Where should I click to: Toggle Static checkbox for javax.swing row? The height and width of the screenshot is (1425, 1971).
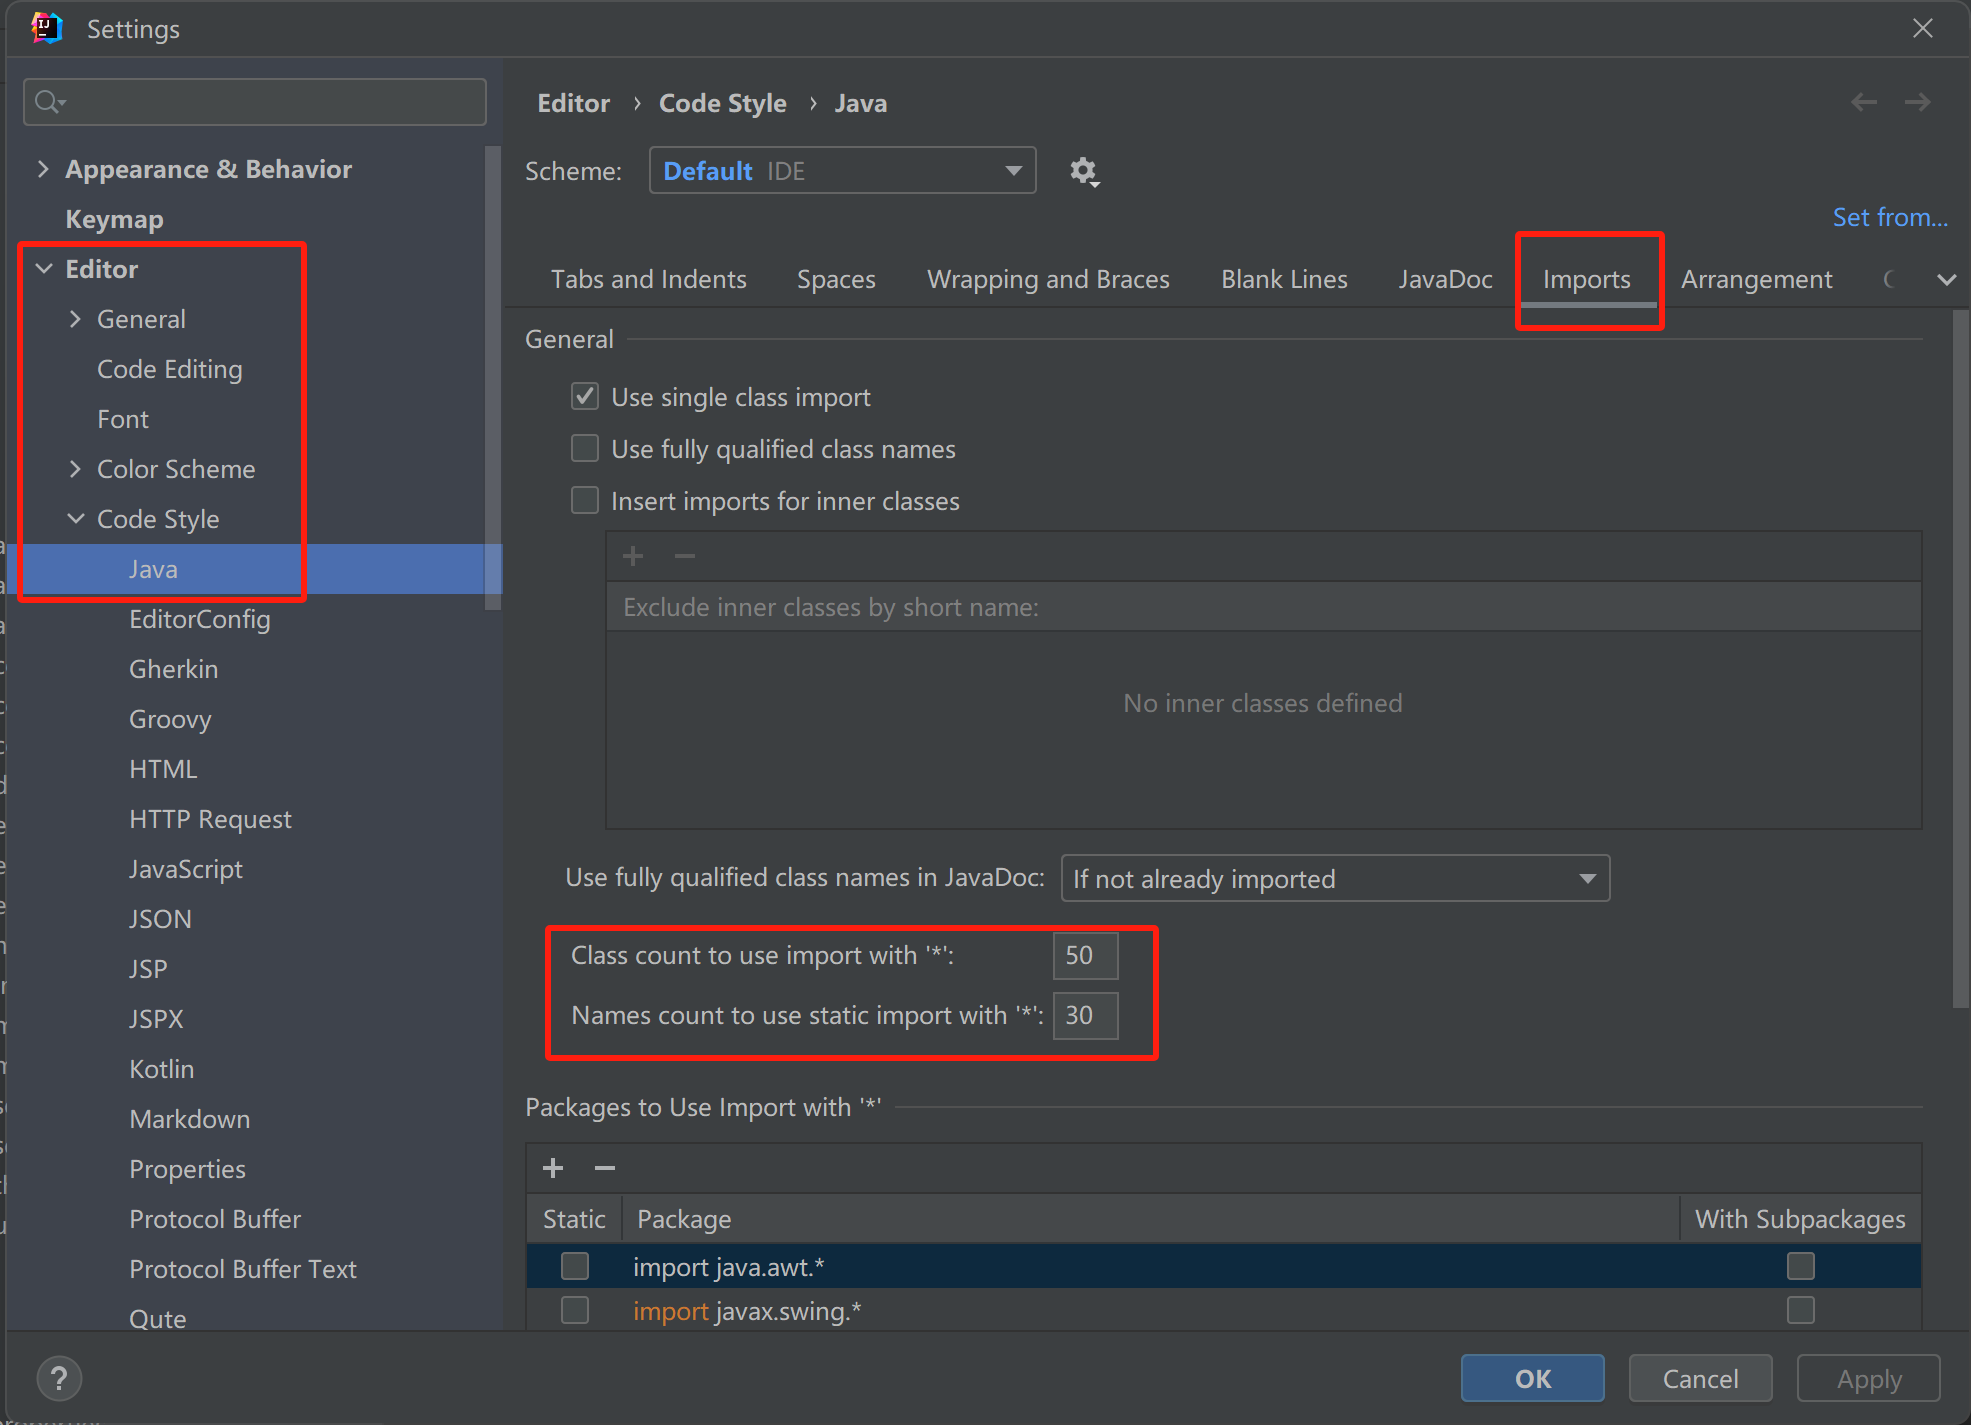[x=575, y=1311]
